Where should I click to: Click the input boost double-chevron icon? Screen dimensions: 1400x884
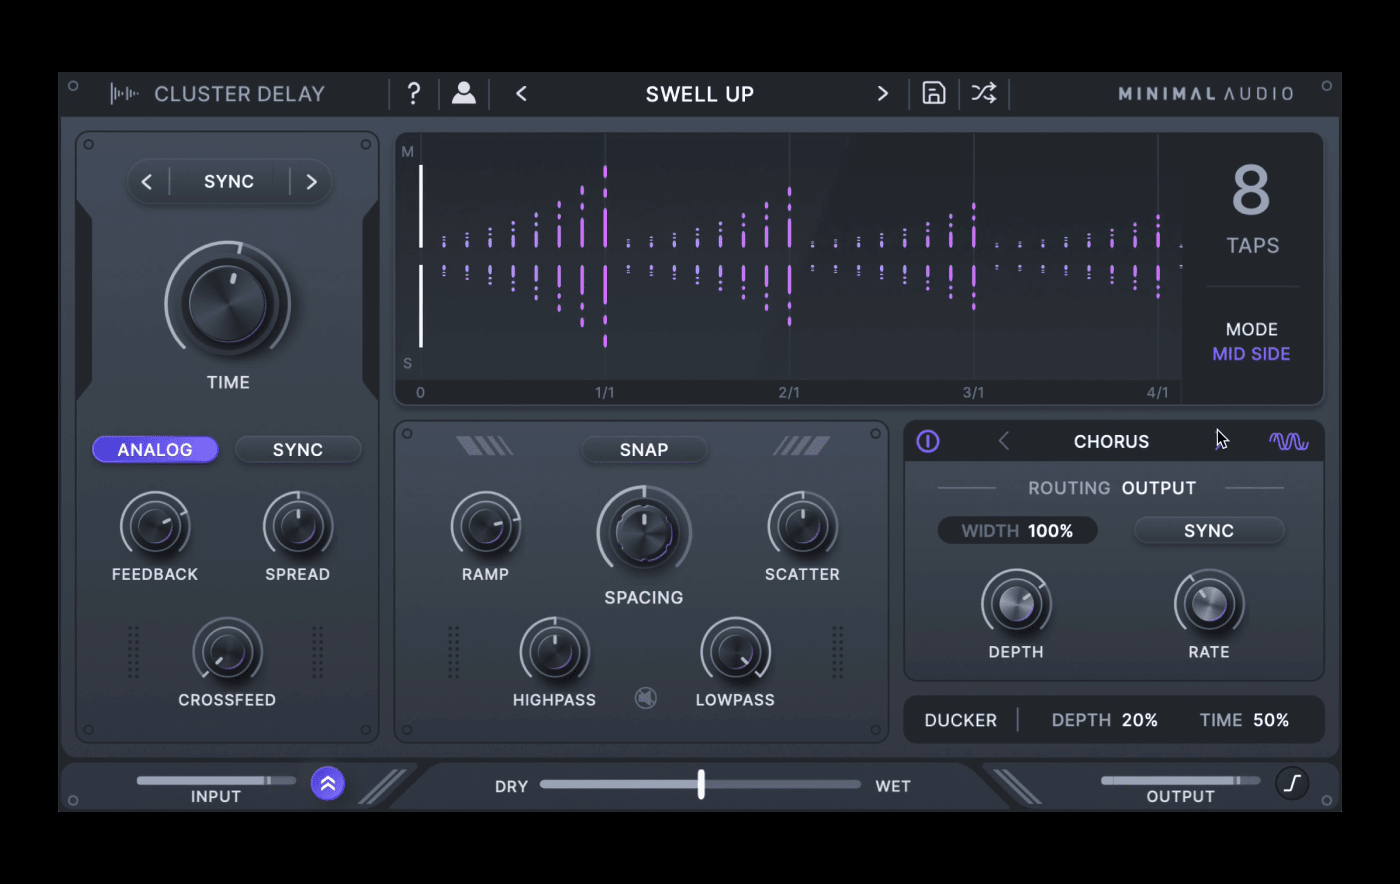coord(328,783)
